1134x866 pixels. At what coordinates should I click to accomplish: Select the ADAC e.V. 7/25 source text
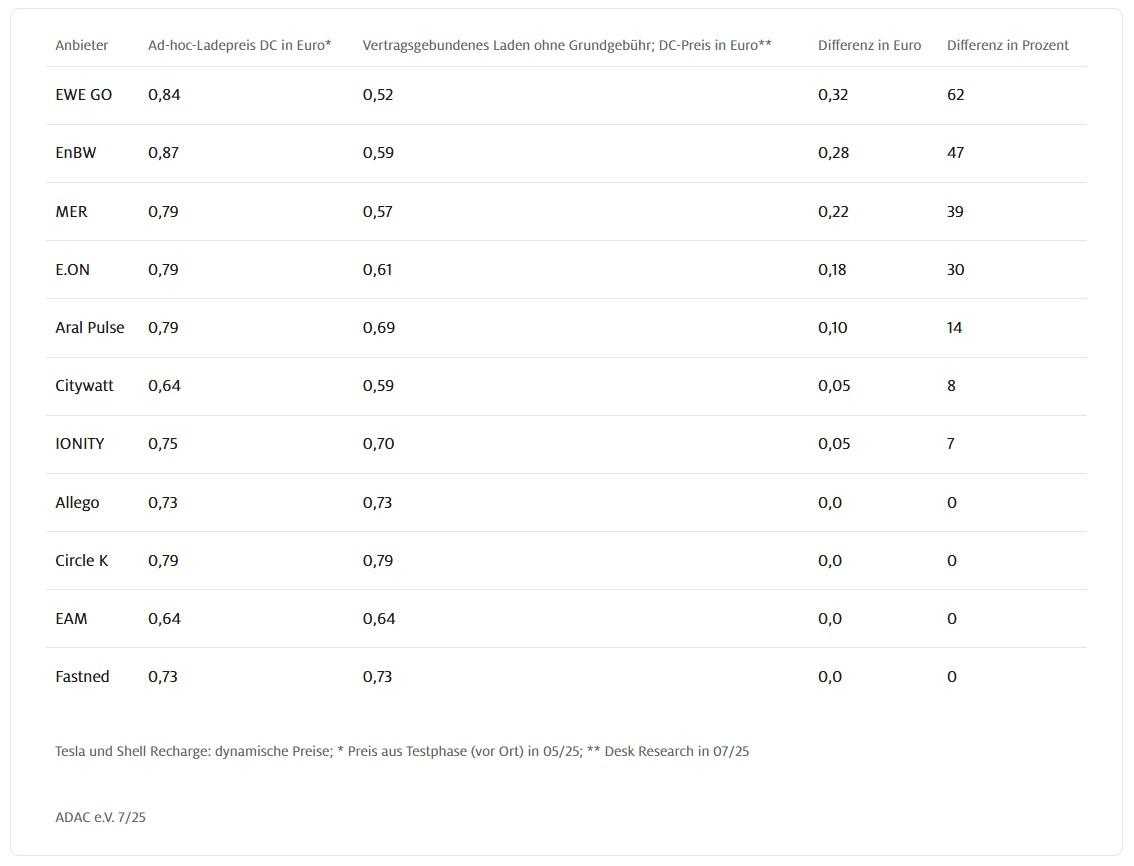point(101,817)
